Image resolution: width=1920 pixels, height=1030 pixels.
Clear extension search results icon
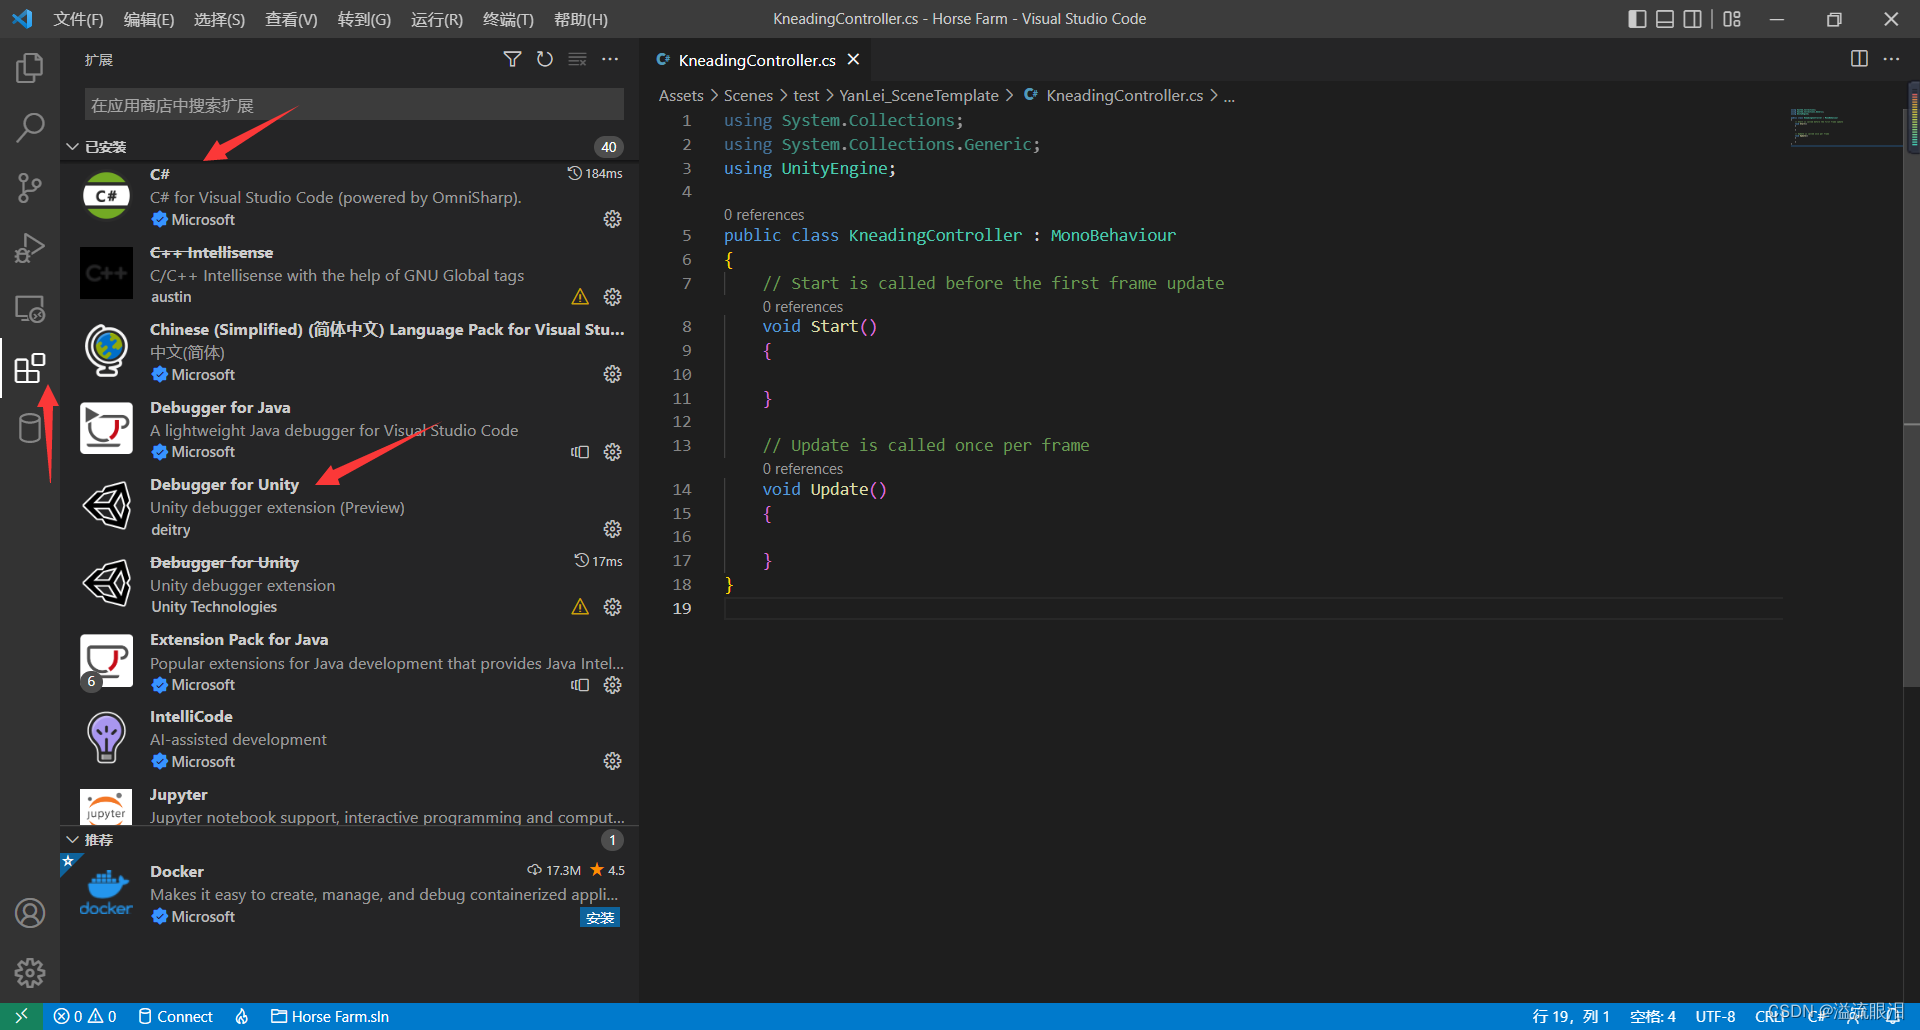point(577,60)
